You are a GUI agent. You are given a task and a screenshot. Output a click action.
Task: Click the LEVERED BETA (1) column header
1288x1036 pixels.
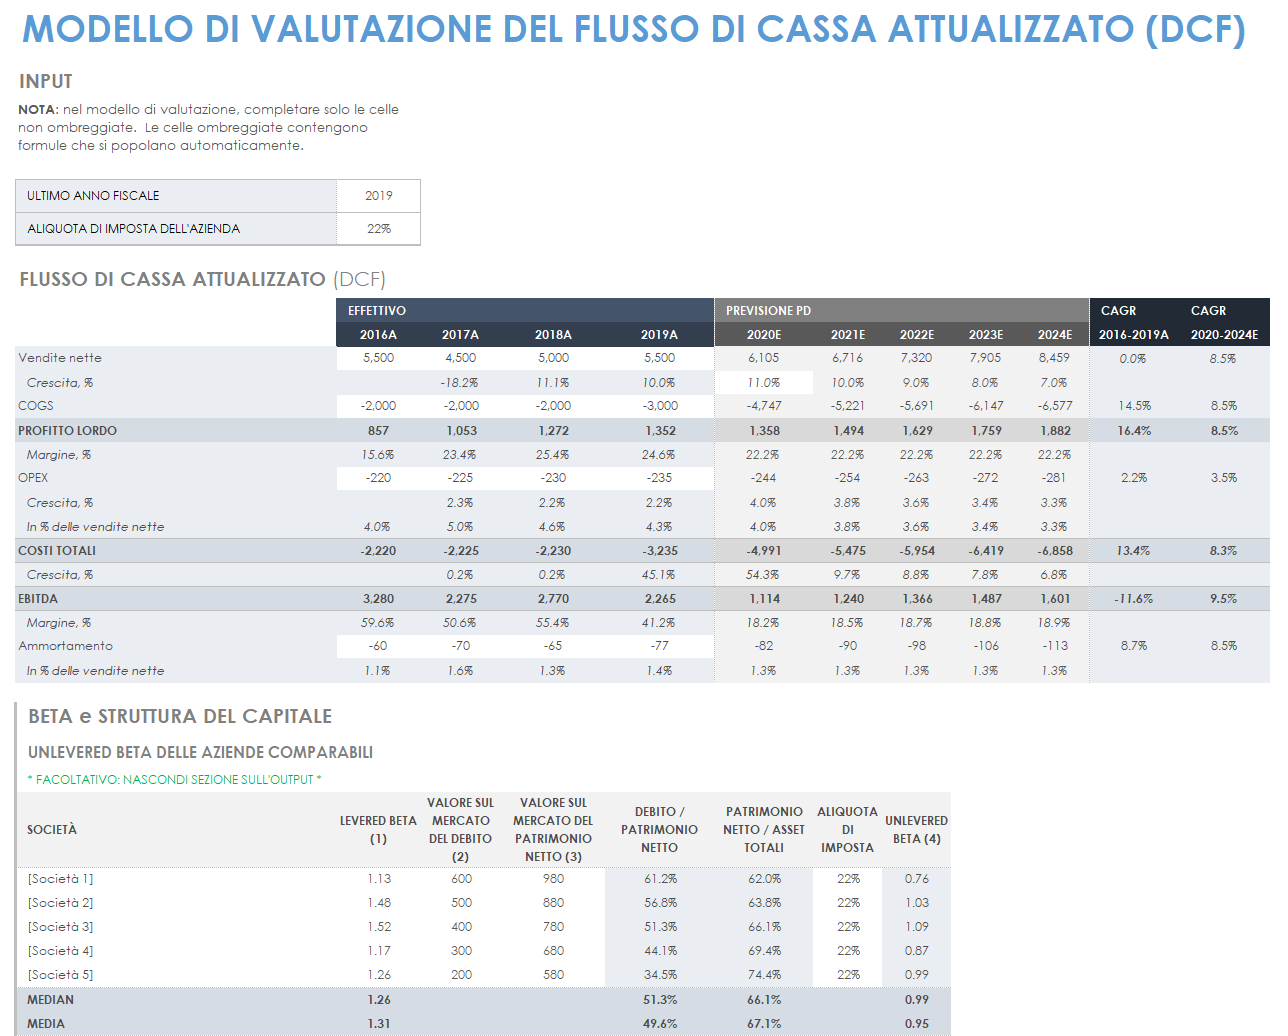coord(378,830)
